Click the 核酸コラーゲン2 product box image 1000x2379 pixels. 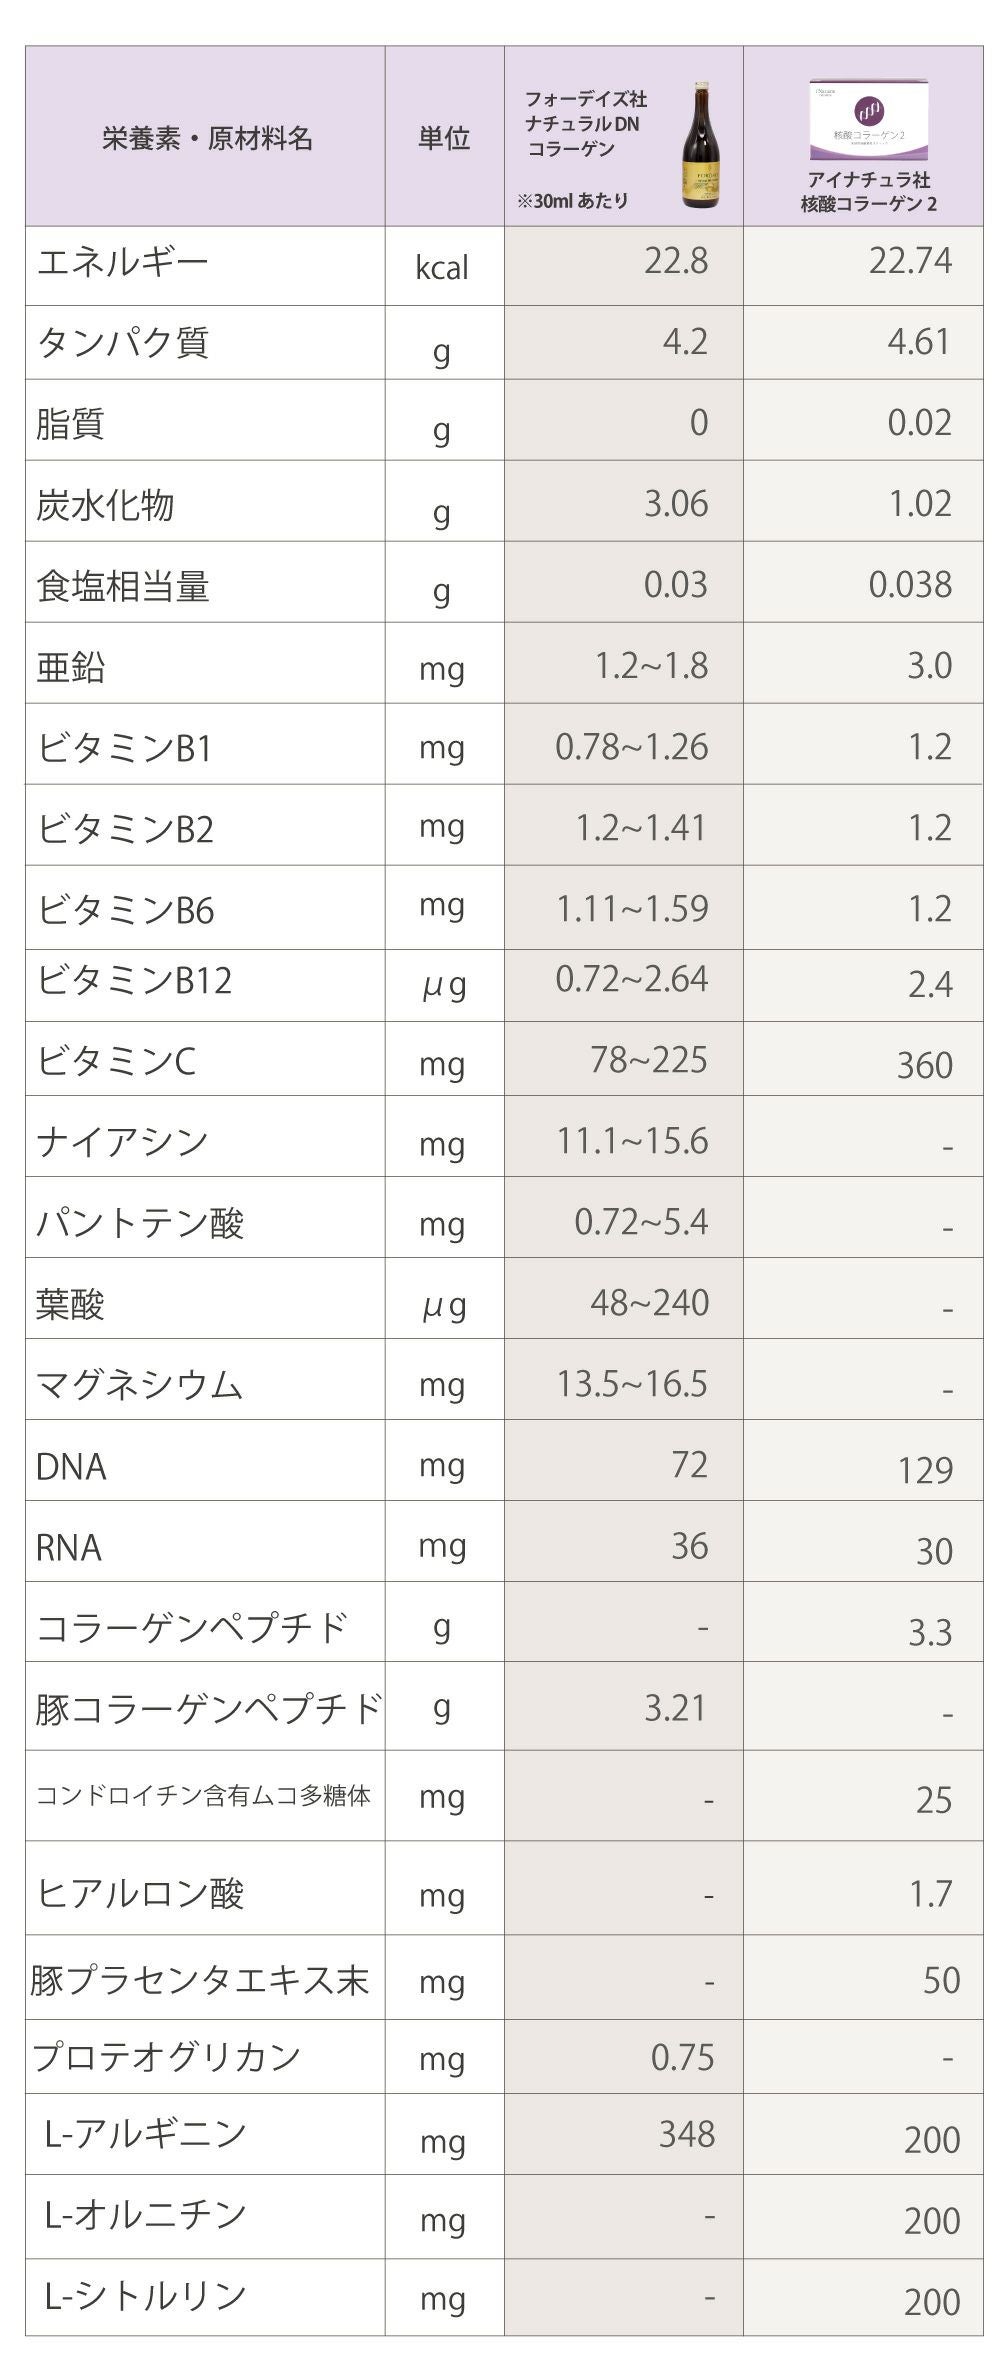[868, 120]
